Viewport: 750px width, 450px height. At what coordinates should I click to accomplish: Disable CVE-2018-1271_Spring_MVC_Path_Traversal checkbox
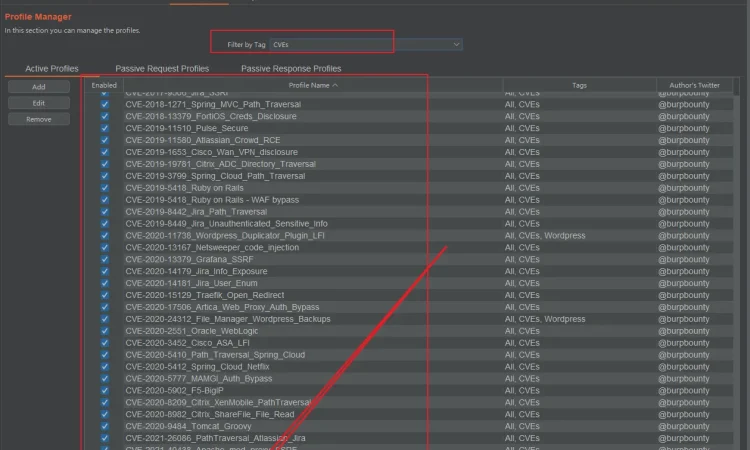pos(105,104)
